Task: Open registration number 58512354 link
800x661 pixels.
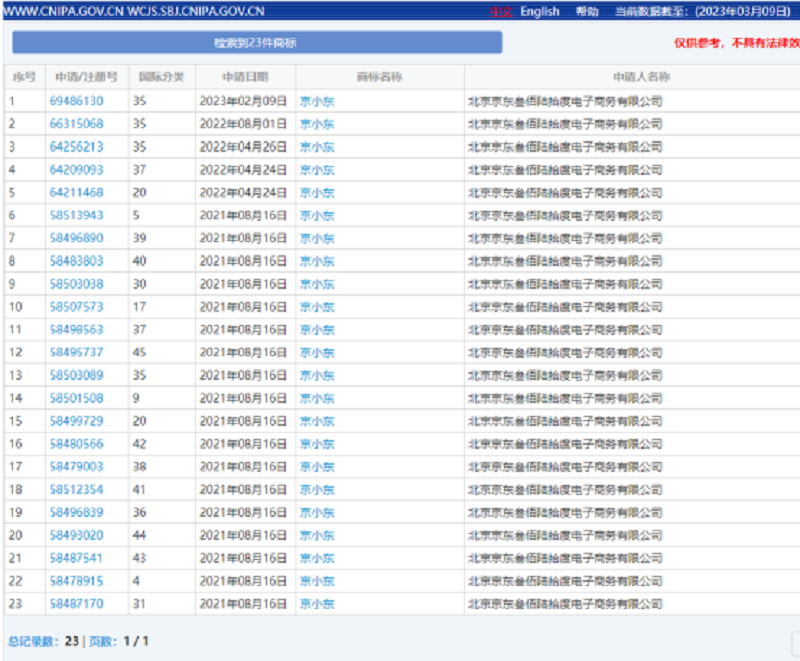Action: (x=77, y=490)
